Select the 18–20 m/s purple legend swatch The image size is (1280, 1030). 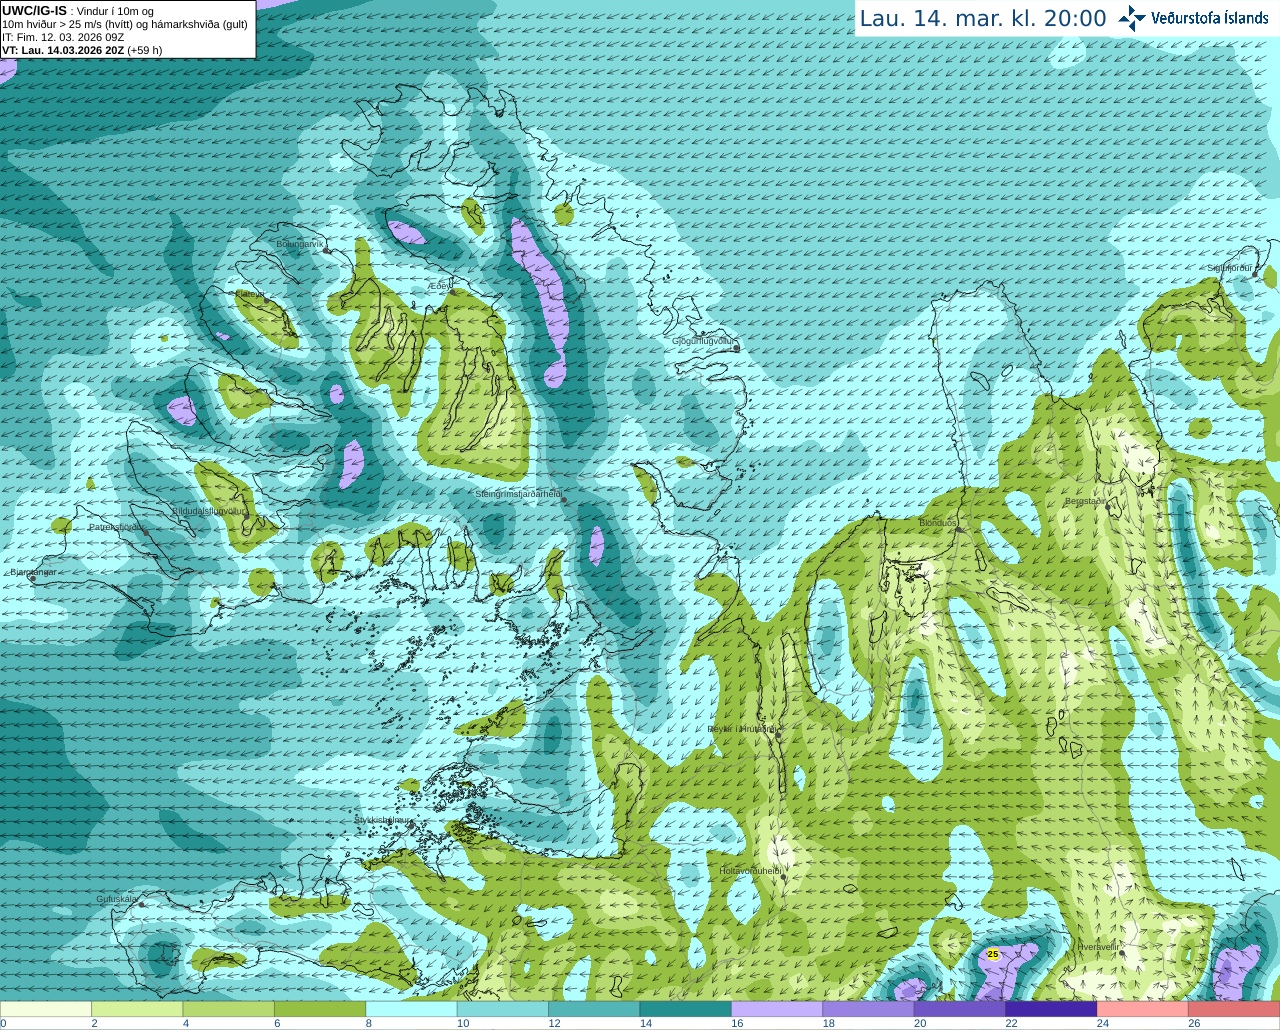coord(869,1010)
